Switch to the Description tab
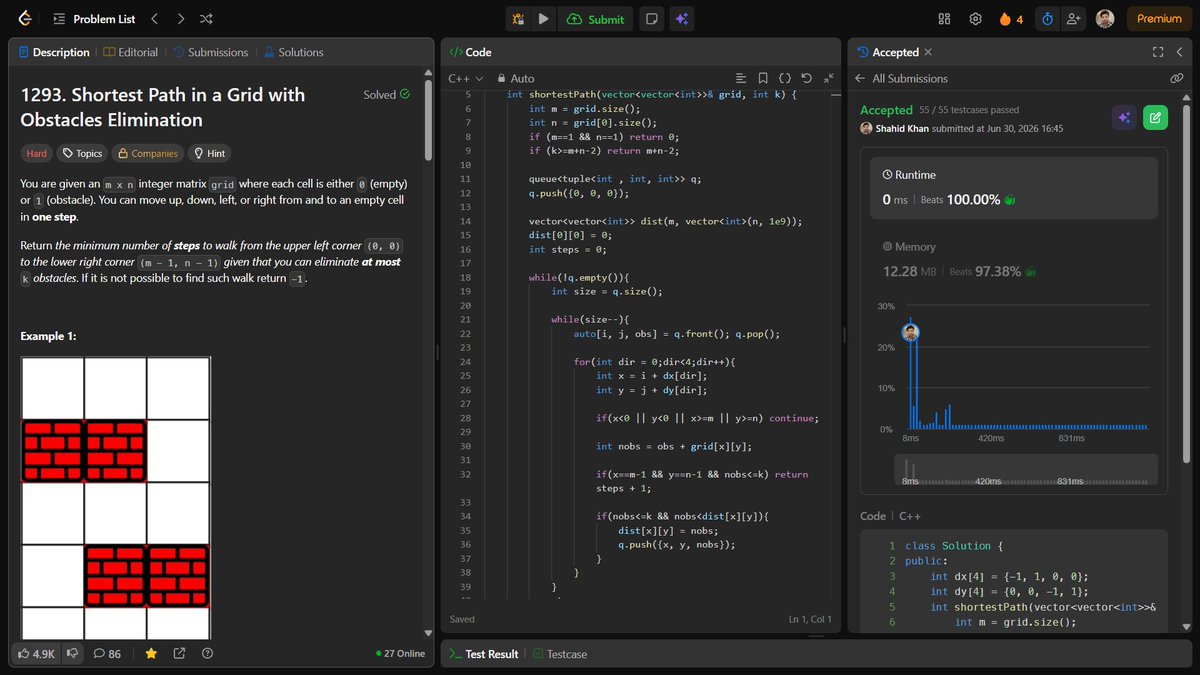 point(54,52)
